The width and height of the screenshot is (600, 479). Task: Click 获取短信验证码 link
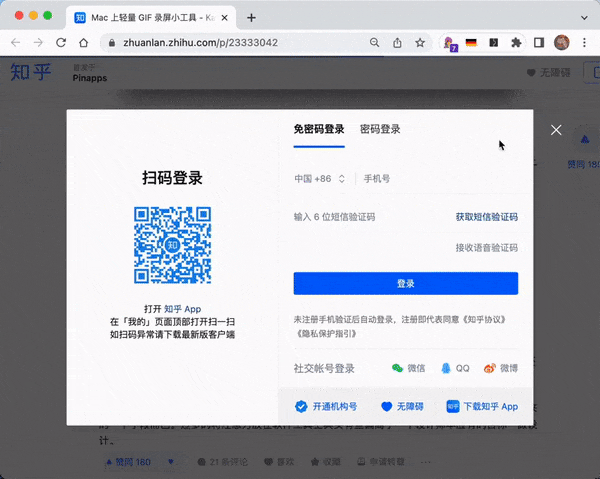(486, 217)
